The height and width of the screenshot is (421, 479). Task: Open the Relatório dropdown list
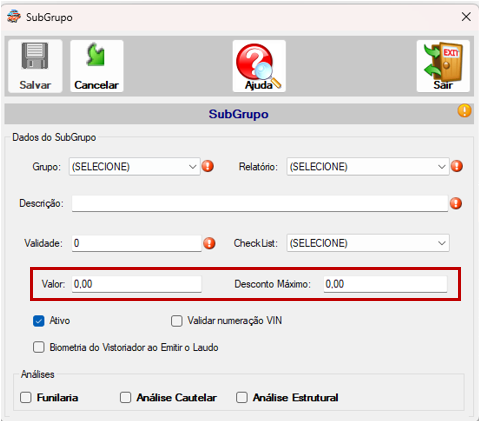pyautogui.click(x=368, y=166)
